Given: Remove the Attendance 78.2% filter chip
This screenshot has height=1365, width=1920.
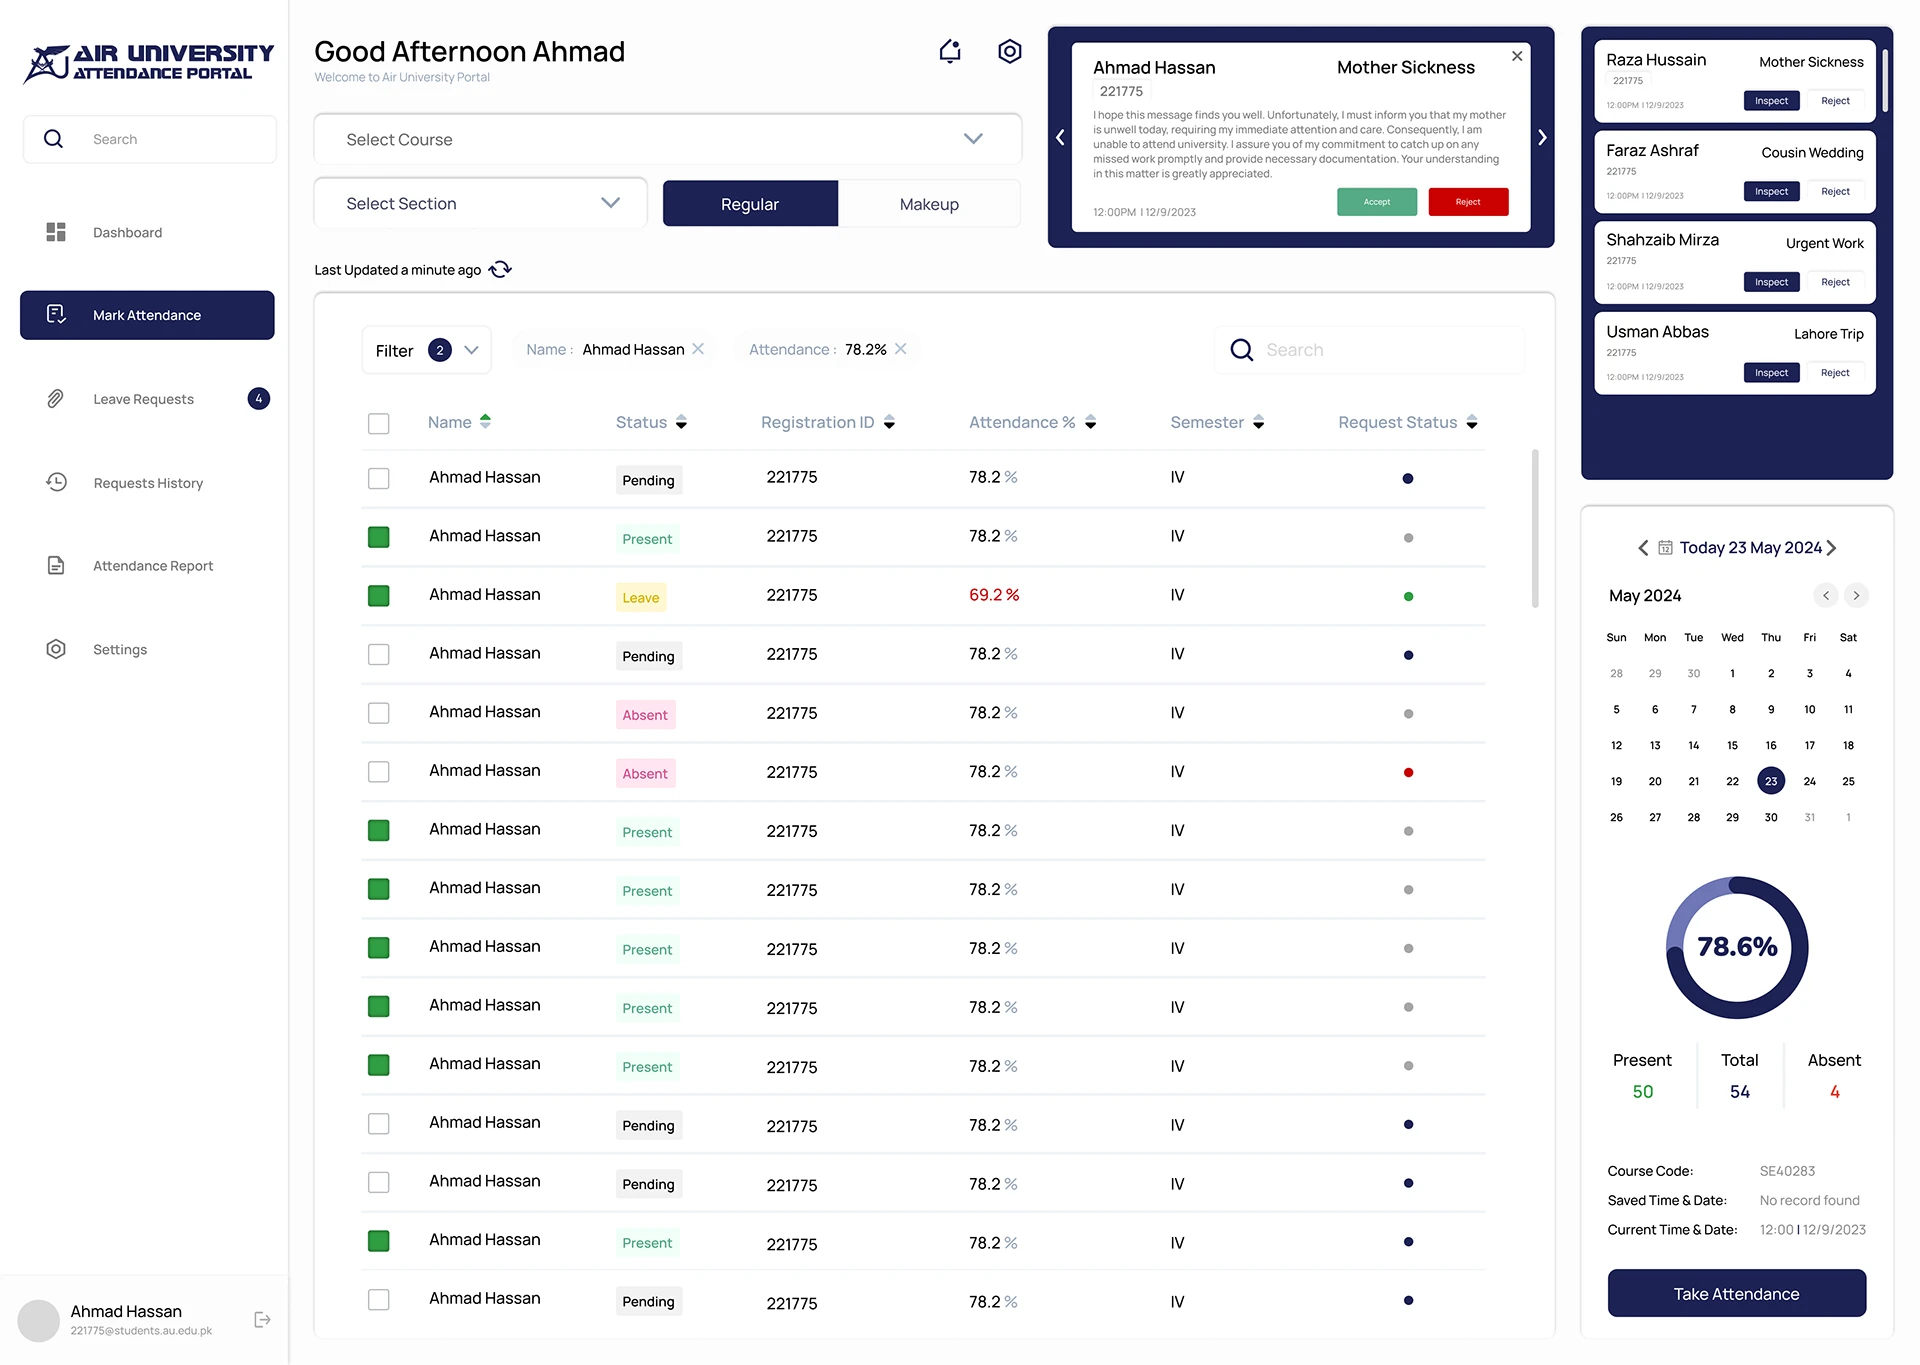Looking at the screenshot, I should coord(900,348).
